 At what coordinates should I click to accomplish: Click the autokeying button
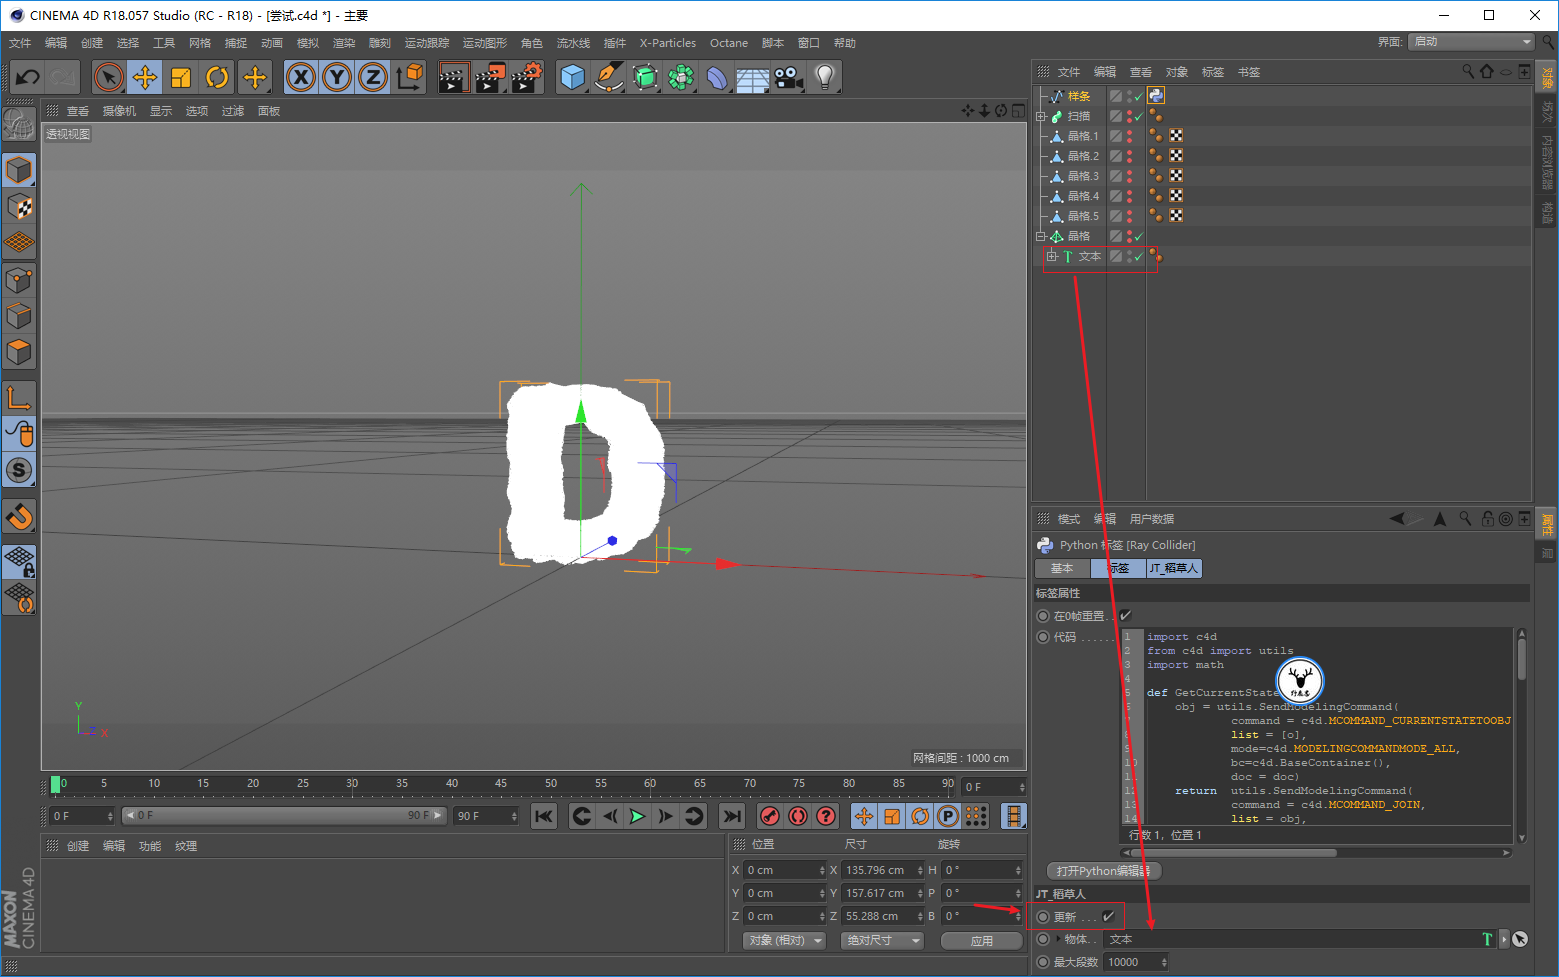point(798,816)
